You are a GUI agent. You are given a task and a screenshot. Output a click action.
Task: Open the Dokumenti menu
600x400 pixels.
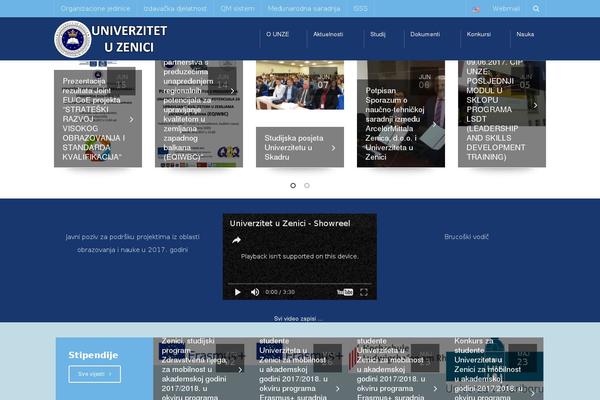[425, 34]
